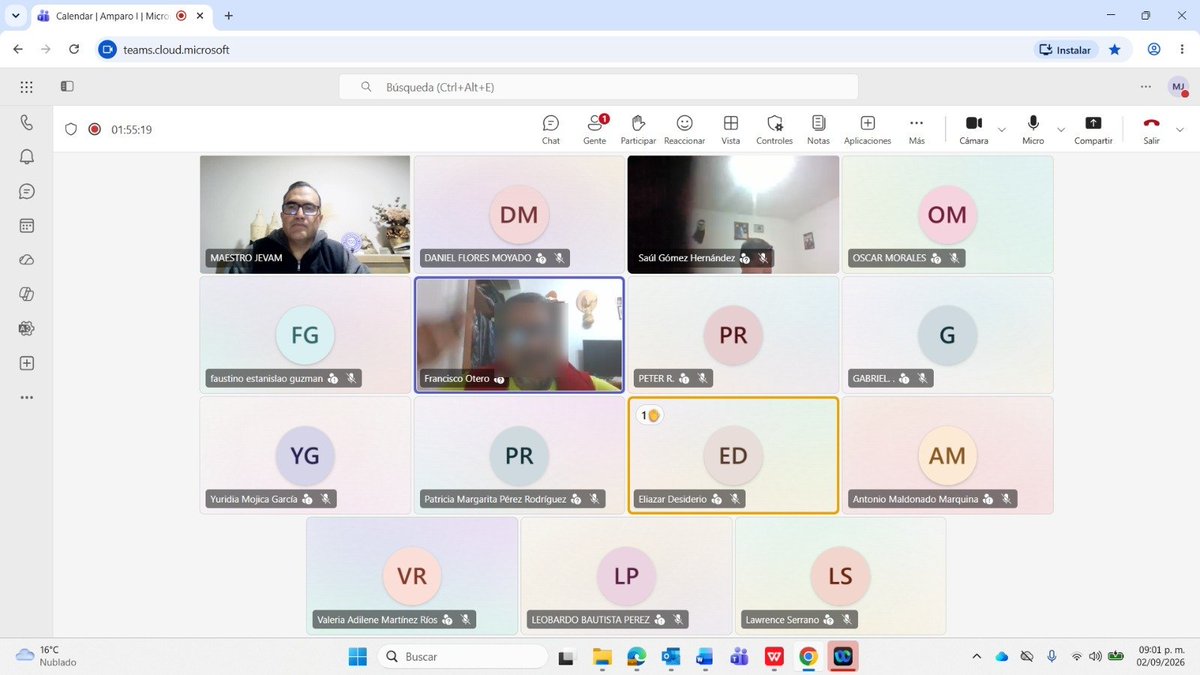This screenshot has height=675, width=1200.
Task: Open the browser tab search dropdown
Action: [15, 16]
